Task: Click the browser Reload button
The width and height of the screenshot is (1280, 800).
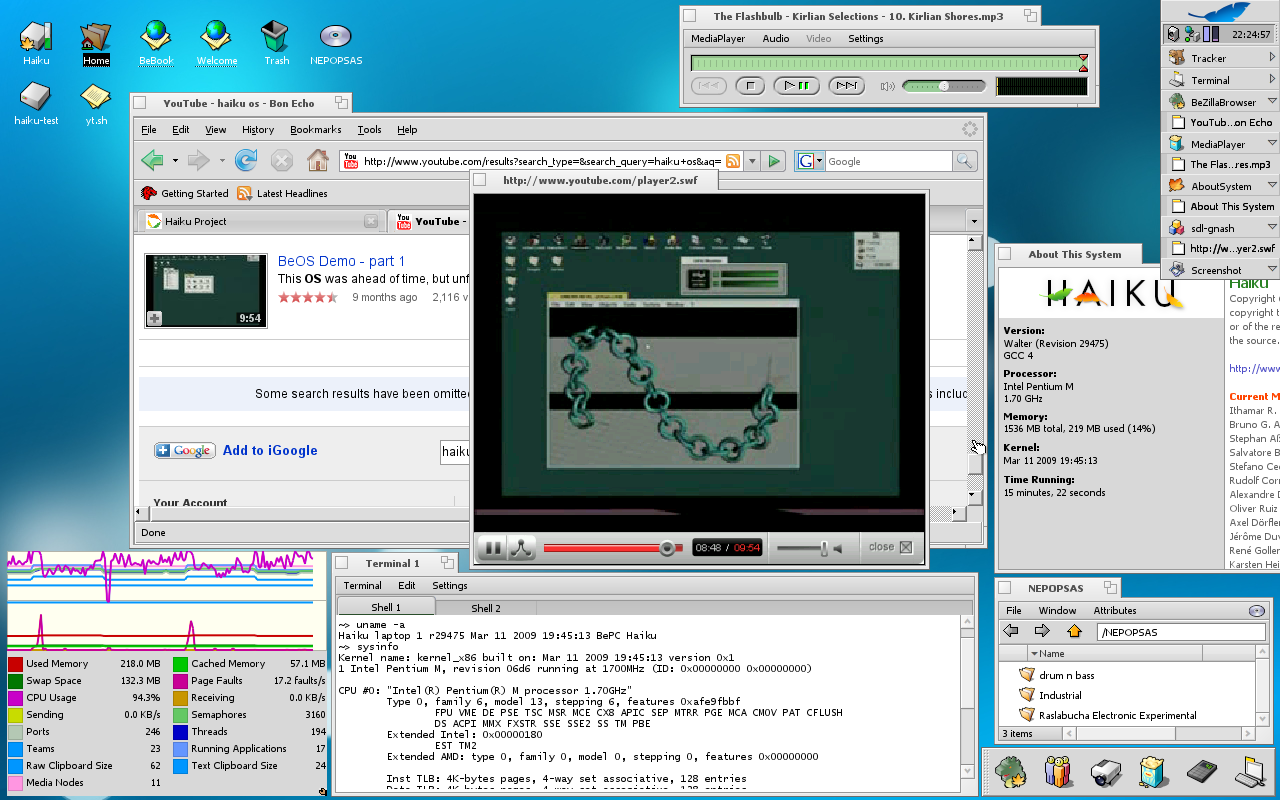Action: (246, 160)
